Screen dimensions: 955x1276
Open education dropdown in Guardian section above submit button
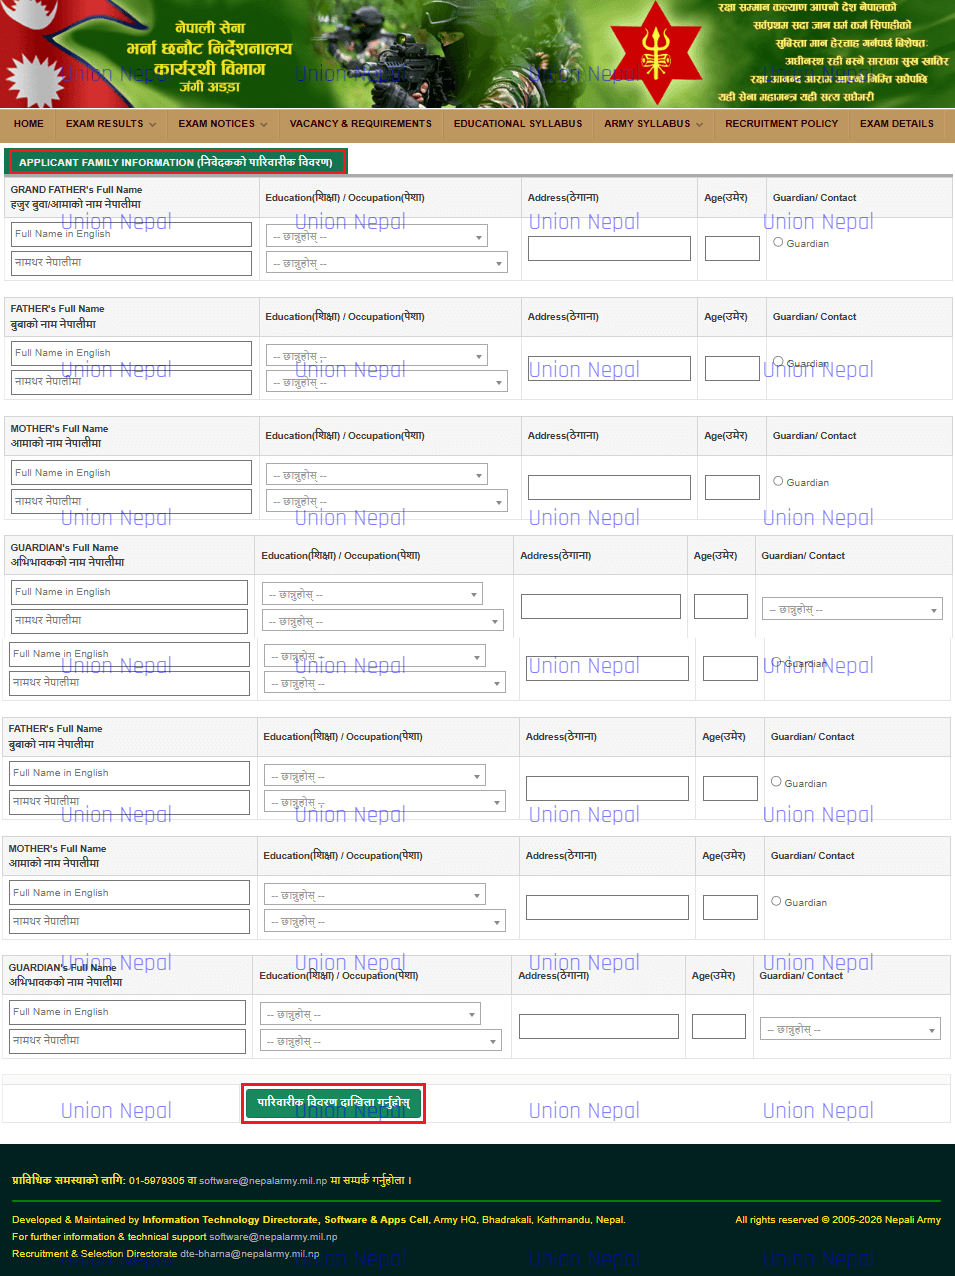(x=371, y=1014)
